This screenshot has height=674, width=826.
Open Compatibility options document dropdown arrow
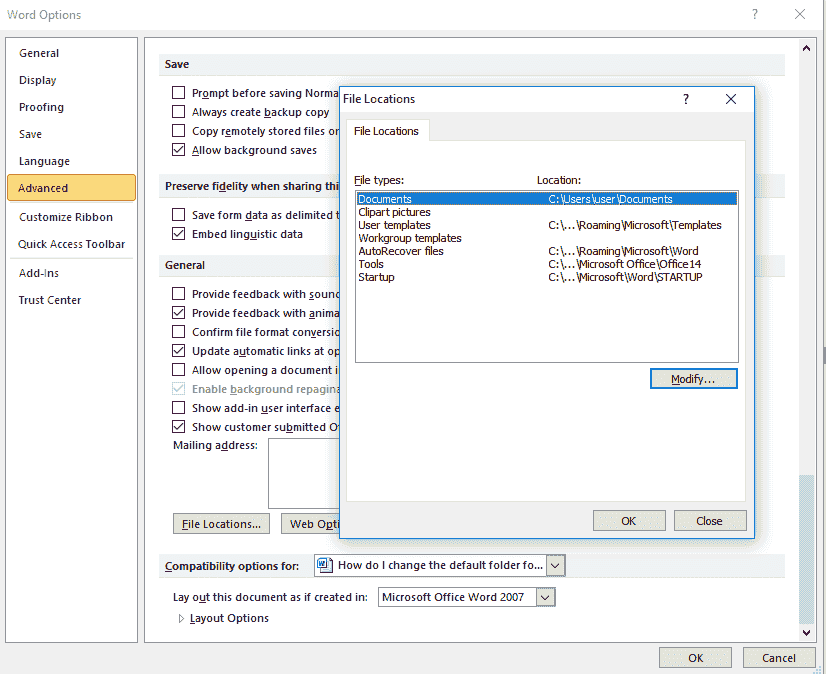click(x=556, y=565)
